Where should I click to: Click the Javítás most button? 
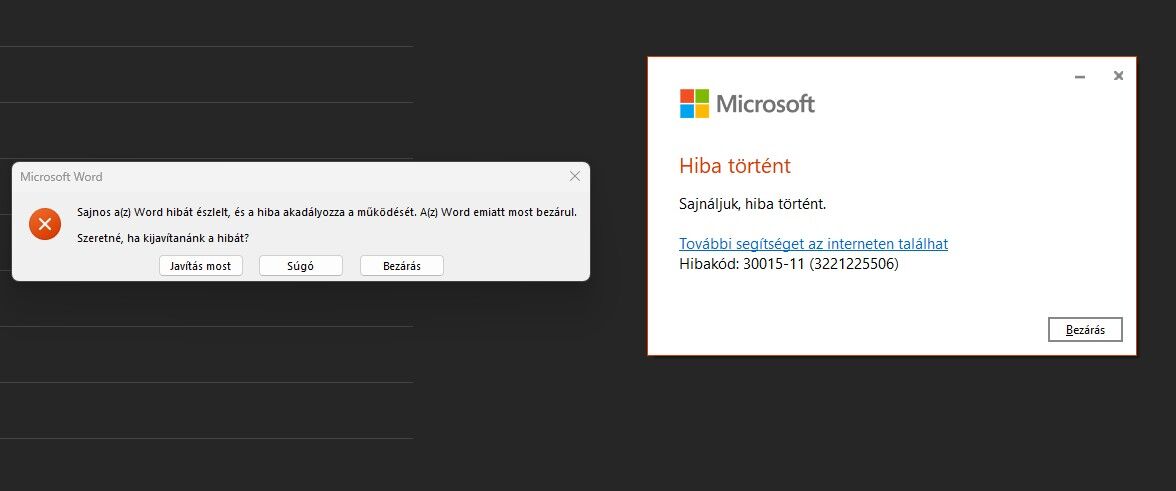pos(200,266)
